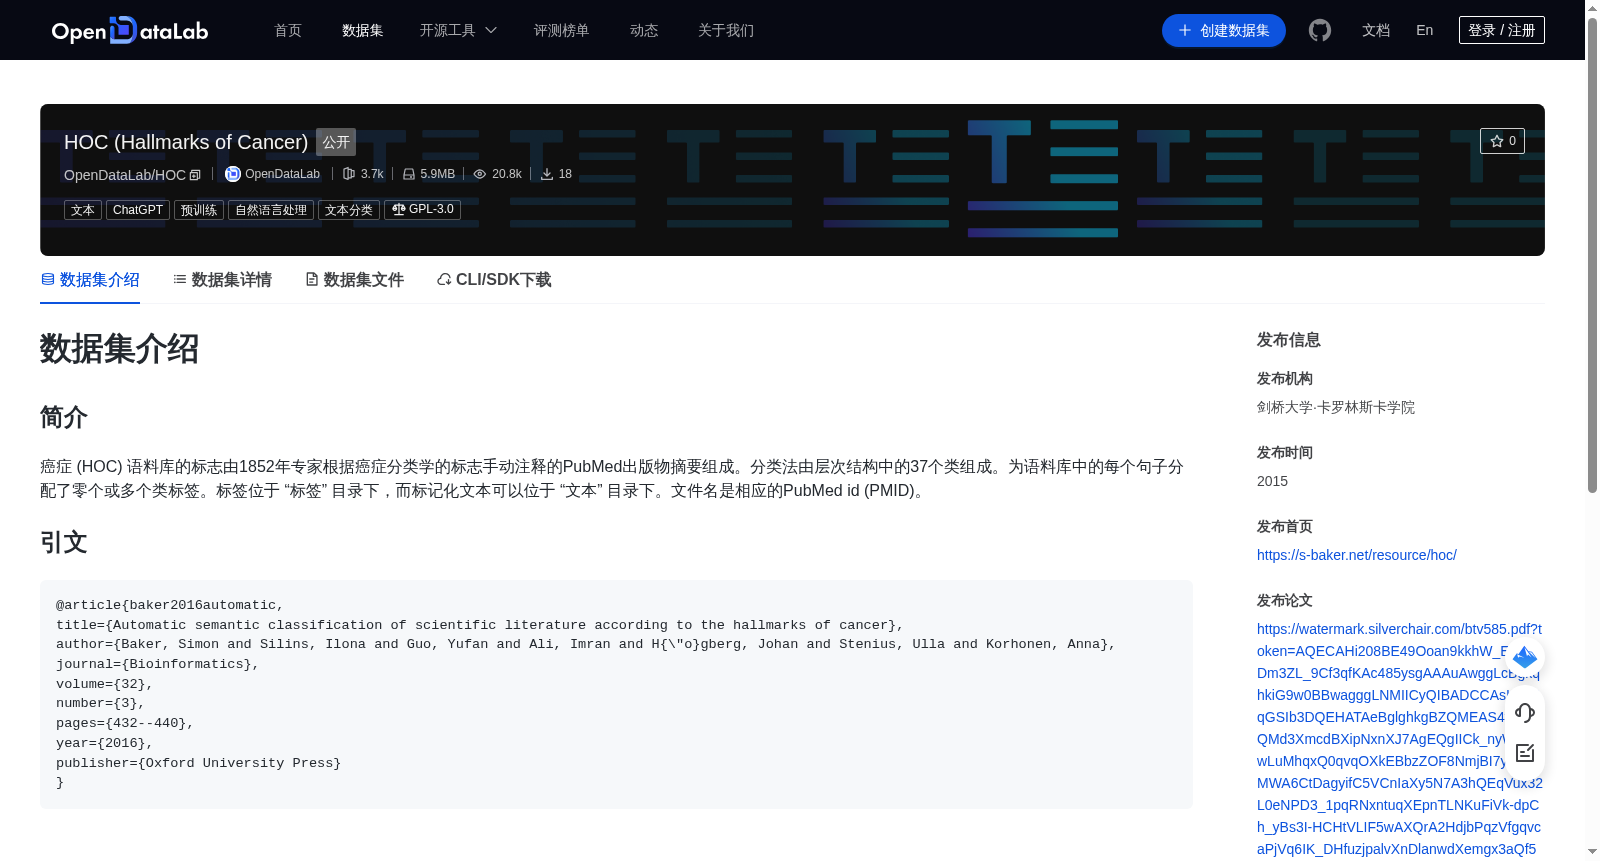Star the HOC dataset
Screen dimensions: 1600x861
click(x=1502, y=141)
